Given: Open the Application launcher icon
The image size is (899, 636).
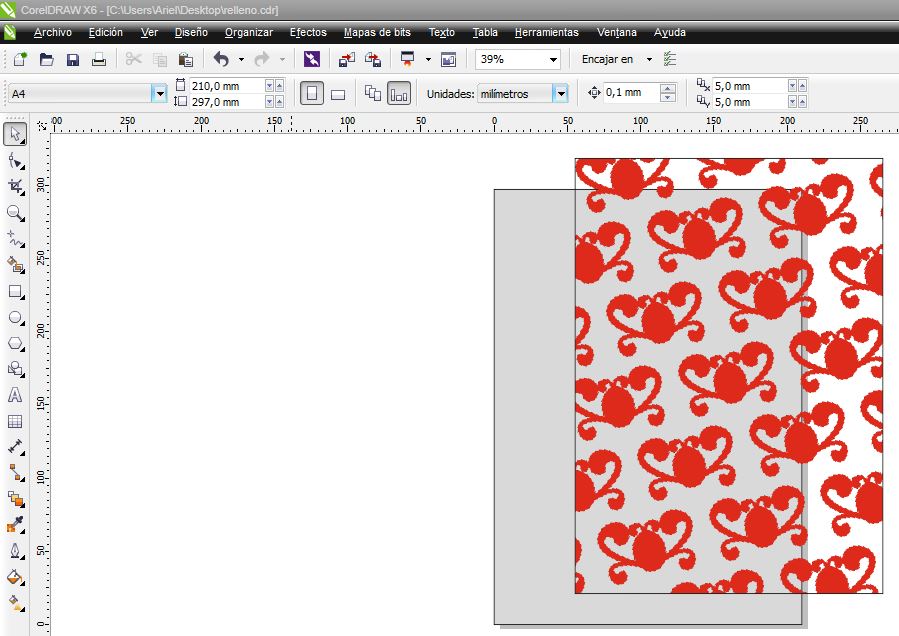Looking at the screenshot, I should (408, 59).
